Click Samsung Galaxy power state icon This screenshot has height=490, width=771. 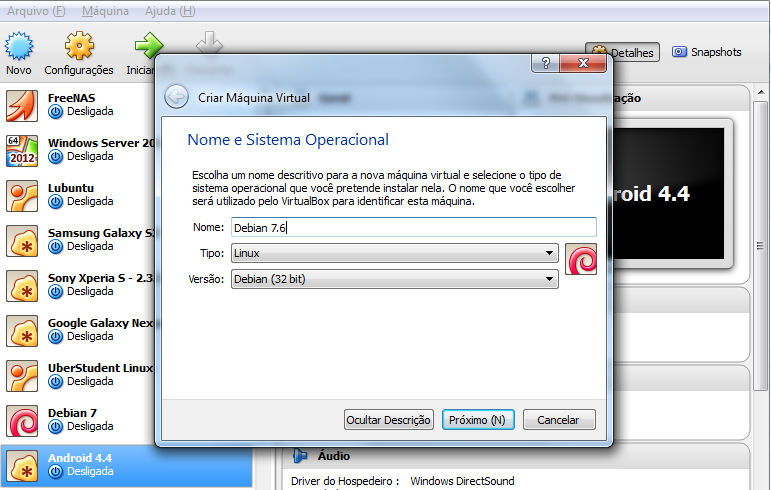click(56, 247)
